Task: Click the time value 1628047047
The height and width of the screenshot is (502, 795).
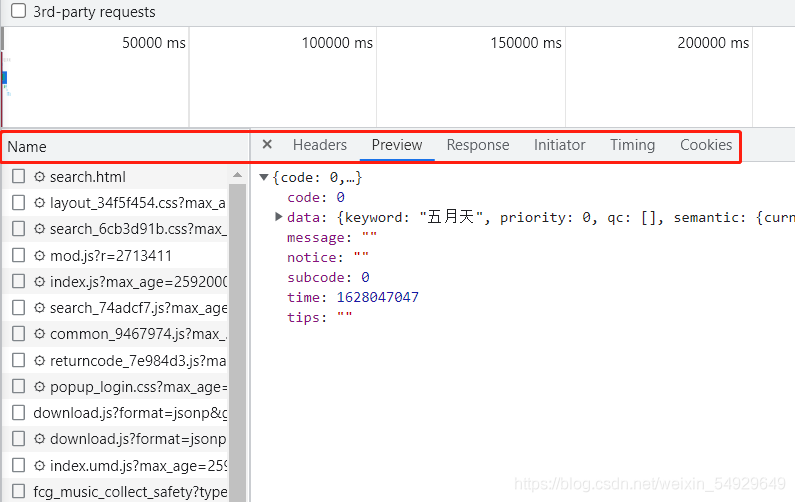Action: pyautogui.click(x=378, y=297)
